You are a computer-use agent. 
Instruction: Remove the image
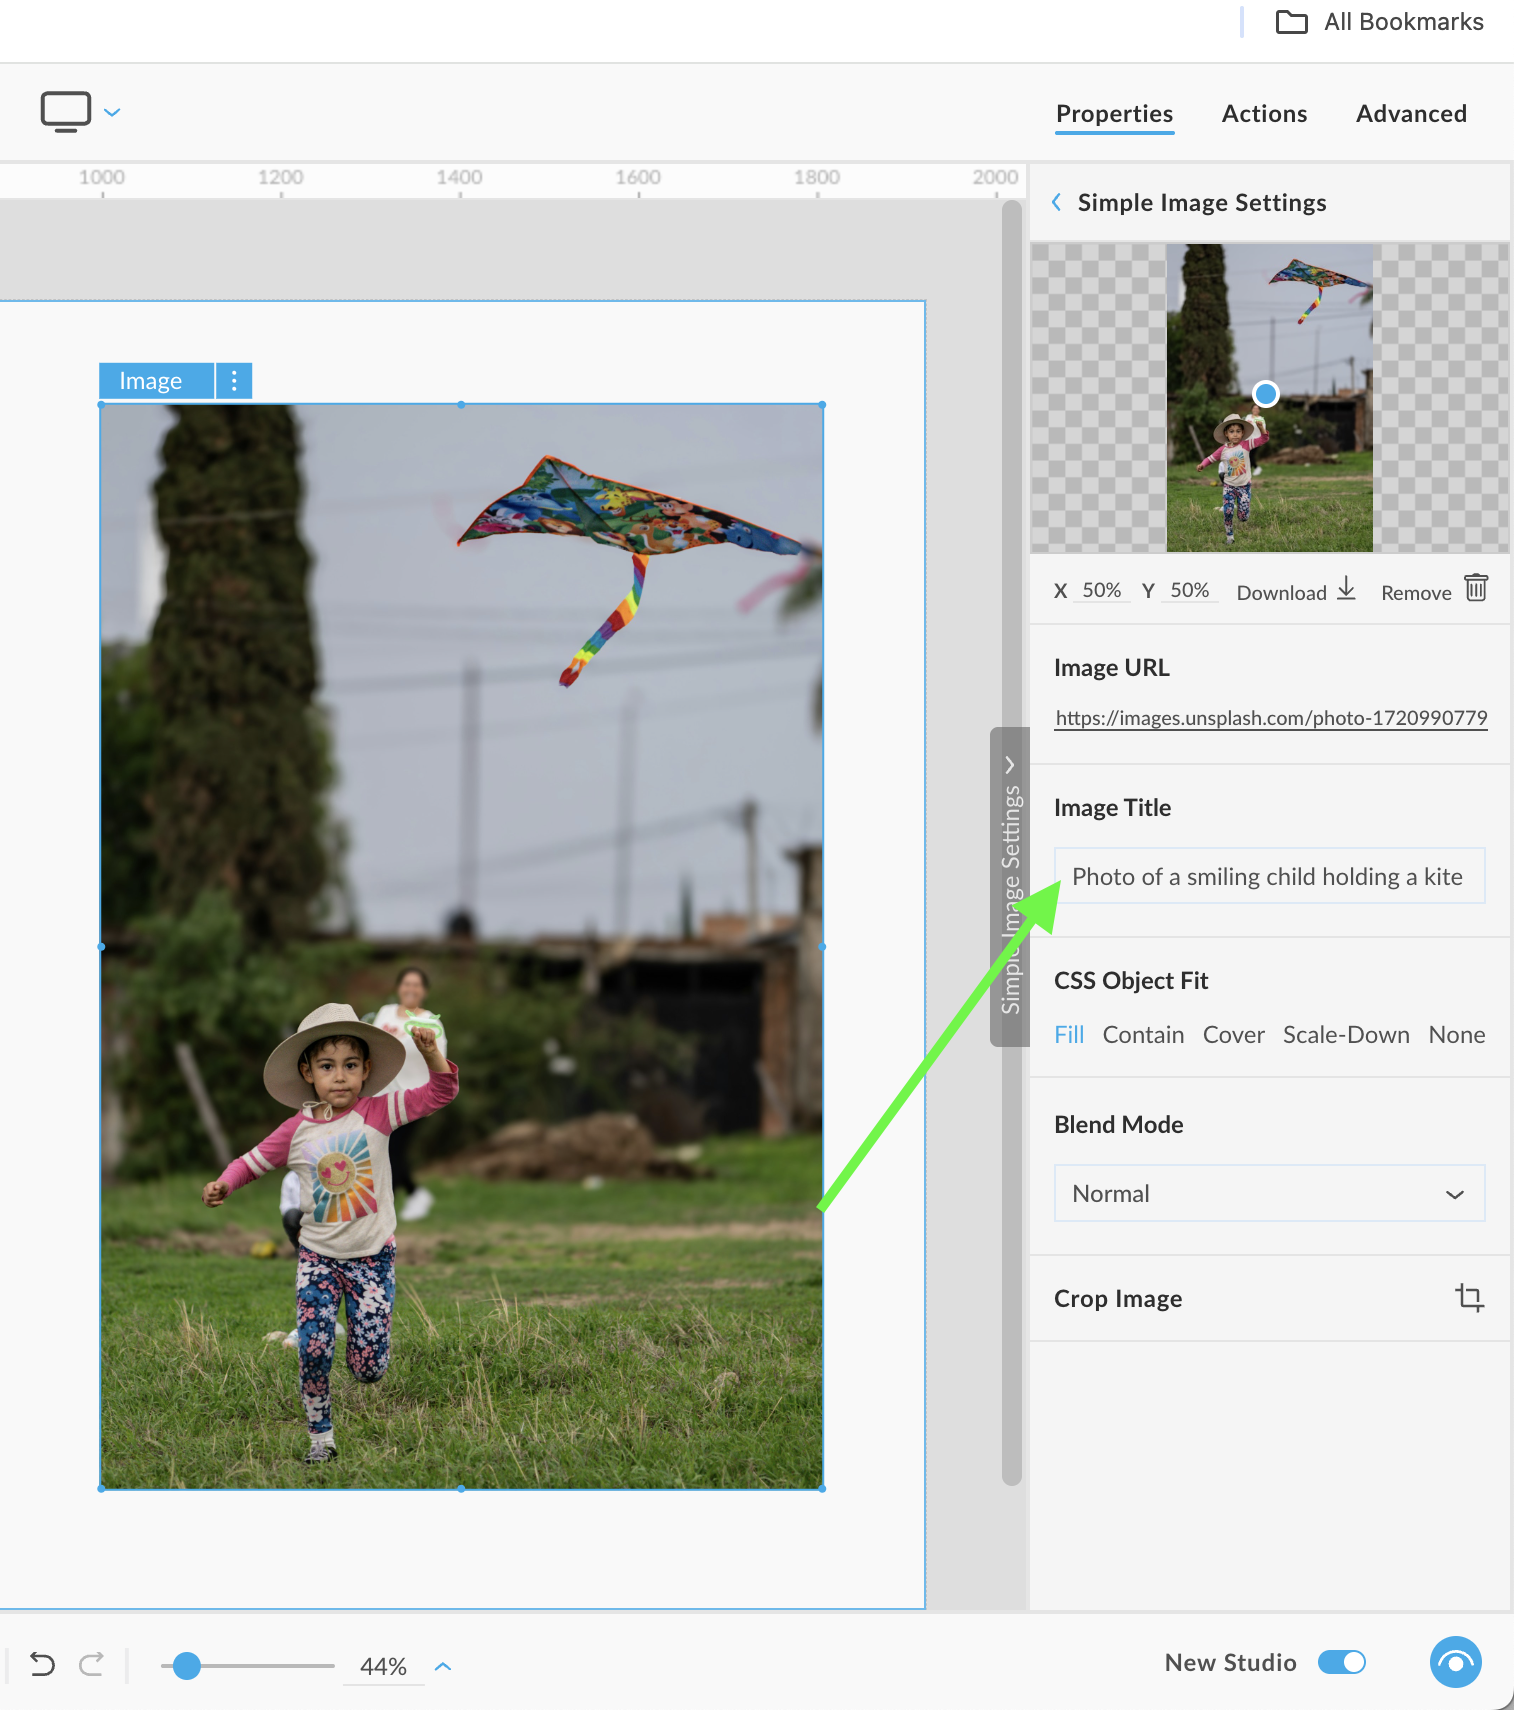(1434, 591)
